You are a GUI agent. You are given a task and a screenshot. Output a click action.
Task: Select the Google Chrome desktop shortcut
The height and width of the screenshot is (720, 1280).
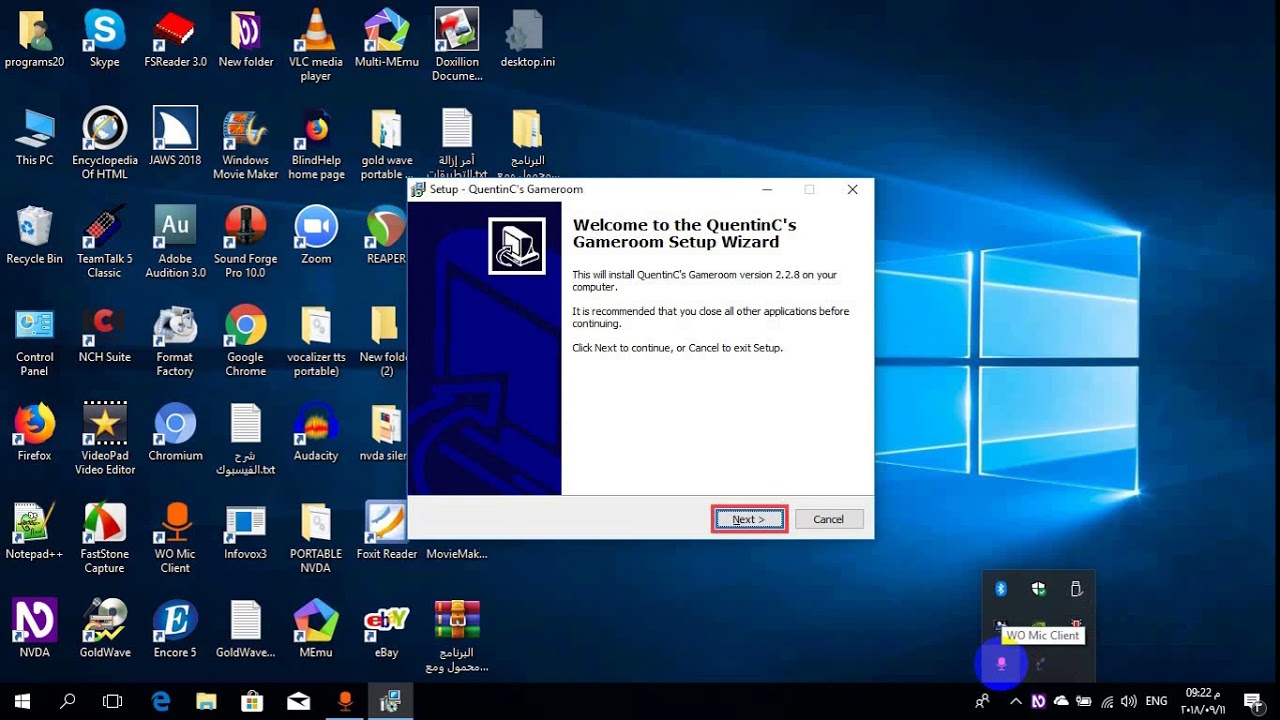pos(246,341)
